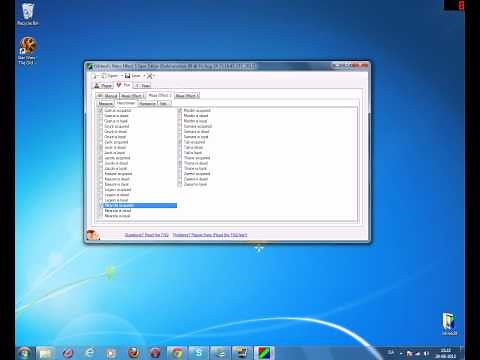The height and width of the screenshot is (360, 480).
Task: Open the Questions? Read the FAQ link
Action: [147, 235]
